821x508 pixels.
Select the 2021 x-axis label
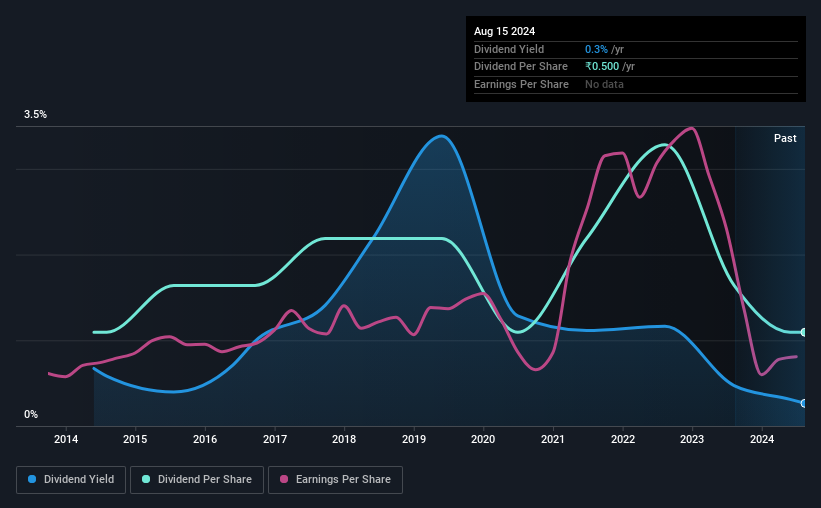pos(552,439)
